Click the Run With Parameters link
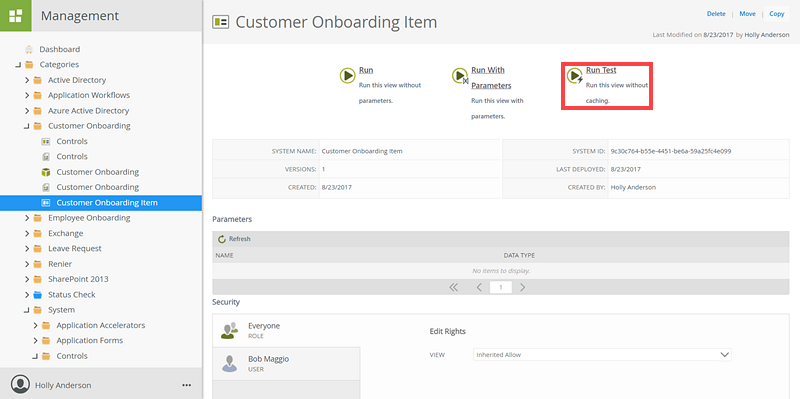This screenshot has width=800, height=399. (491, 78)
